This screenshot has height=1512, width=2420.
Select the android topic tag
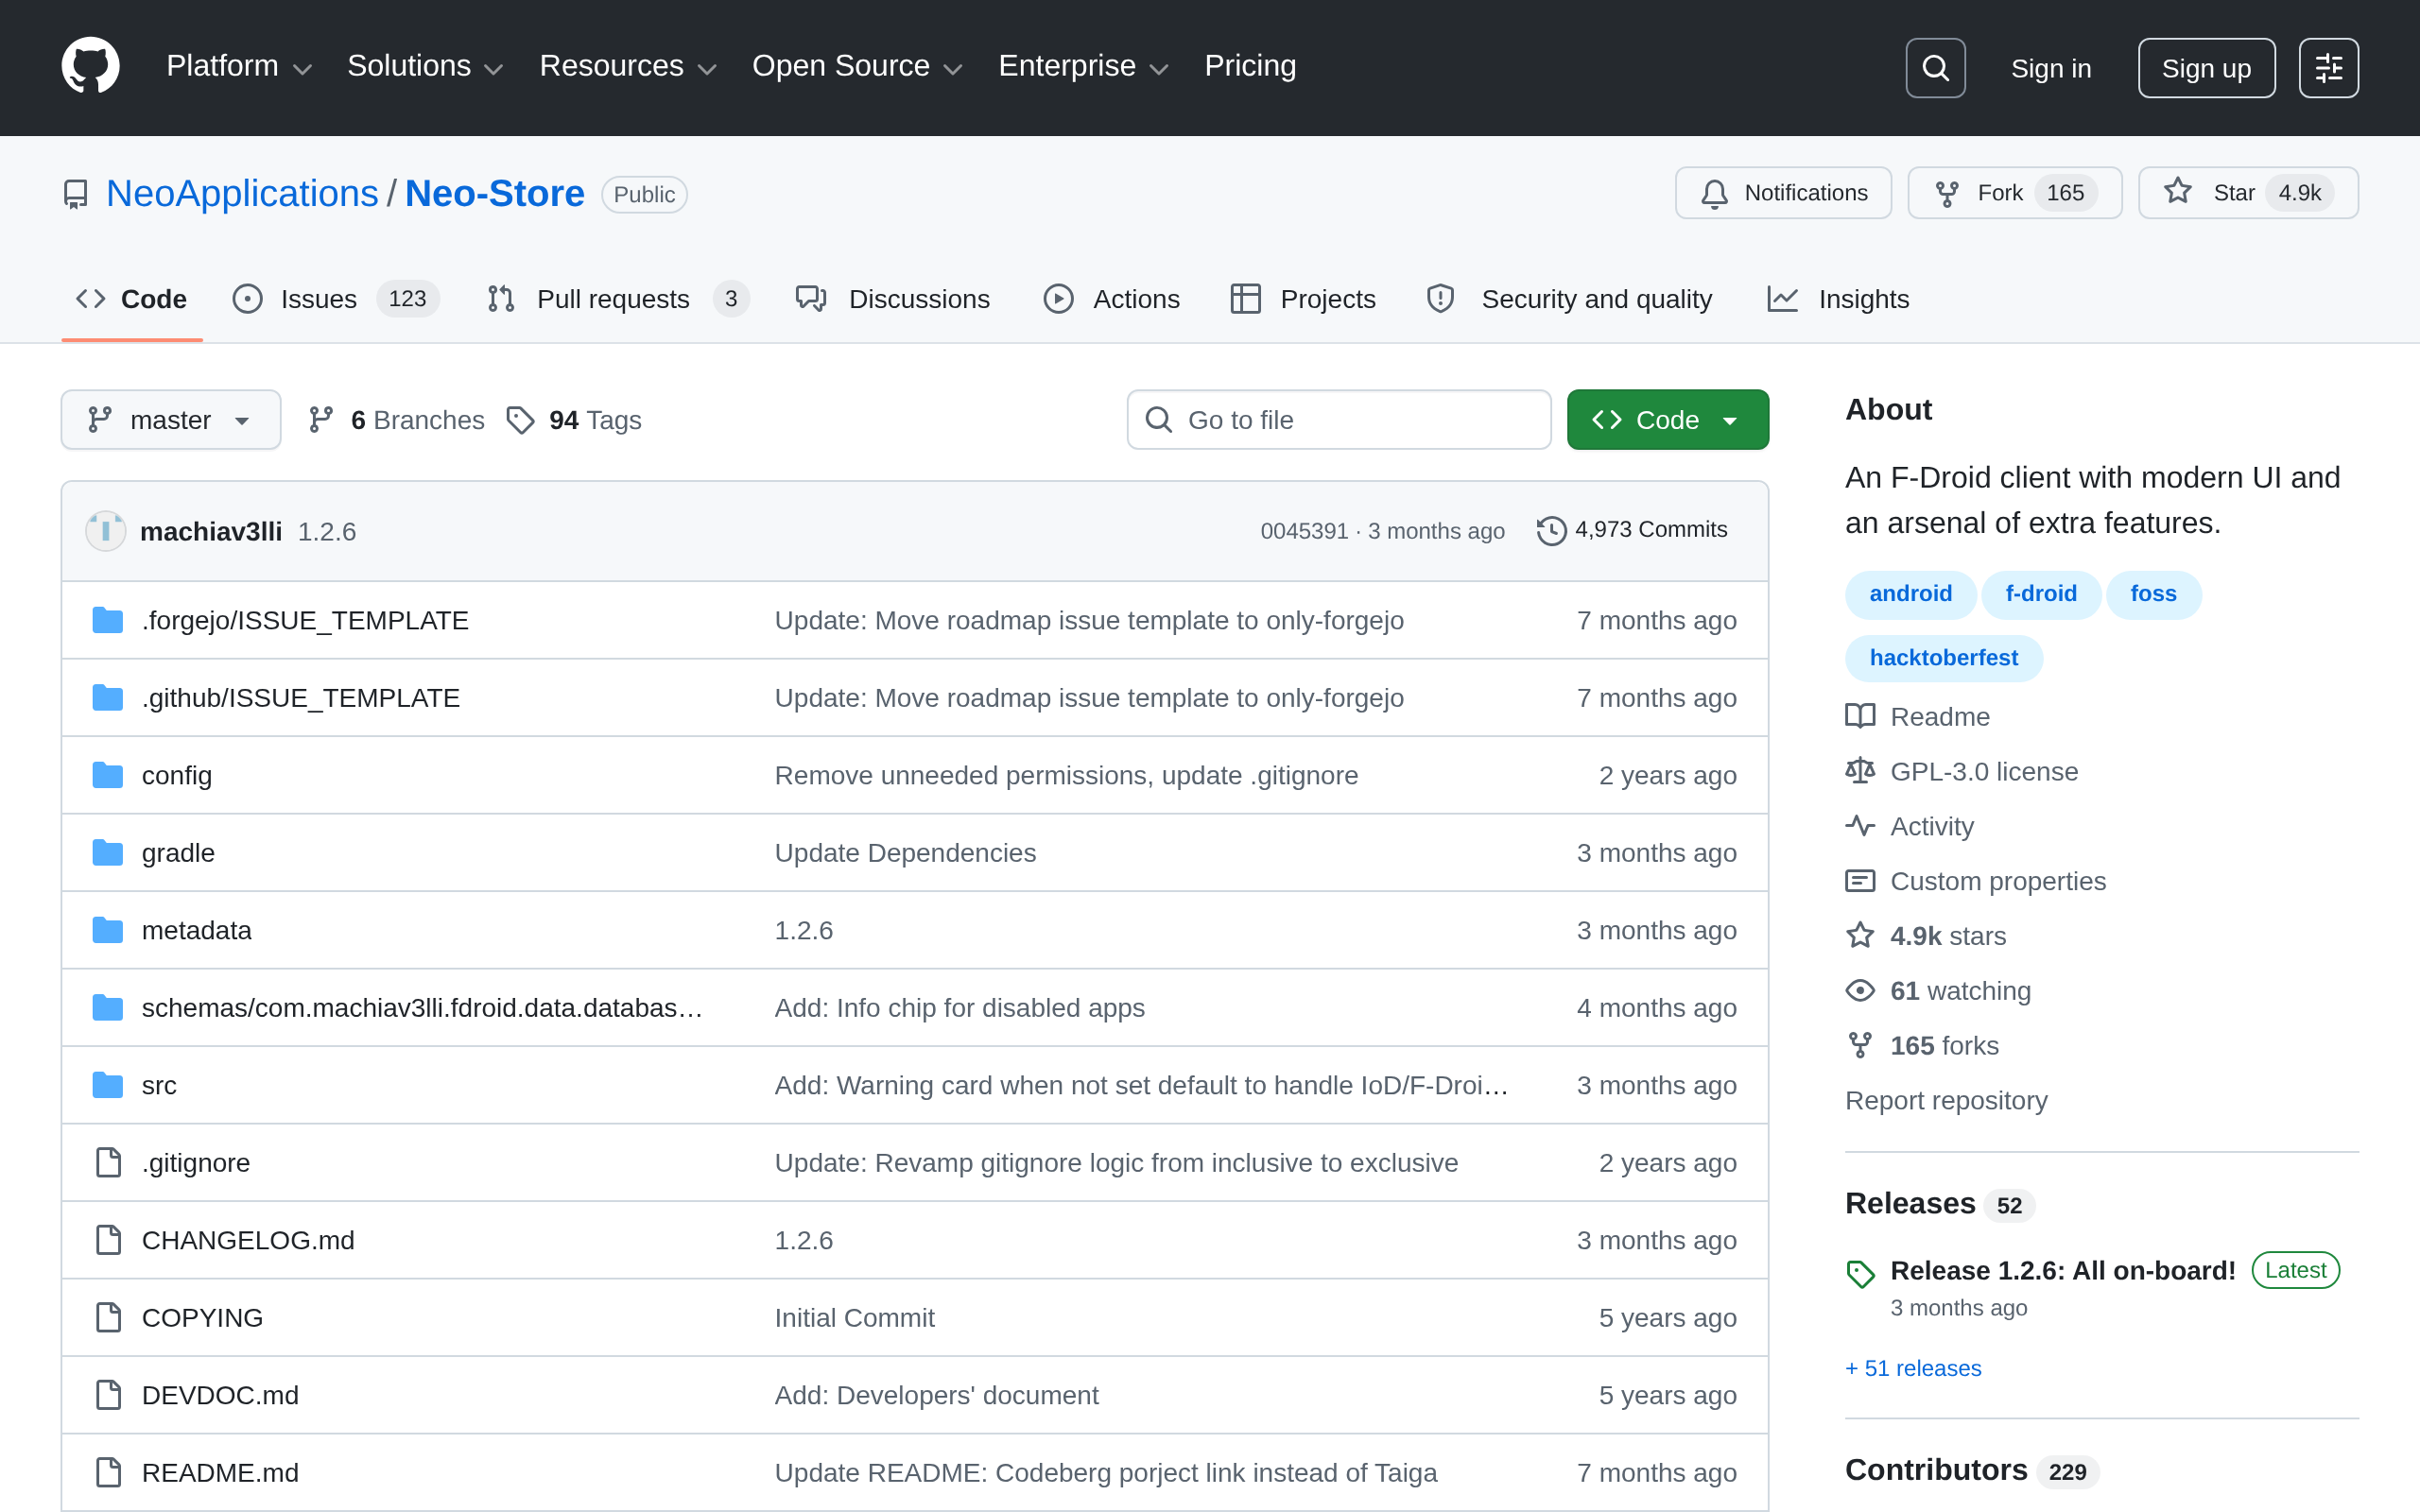pos(1910,594)
